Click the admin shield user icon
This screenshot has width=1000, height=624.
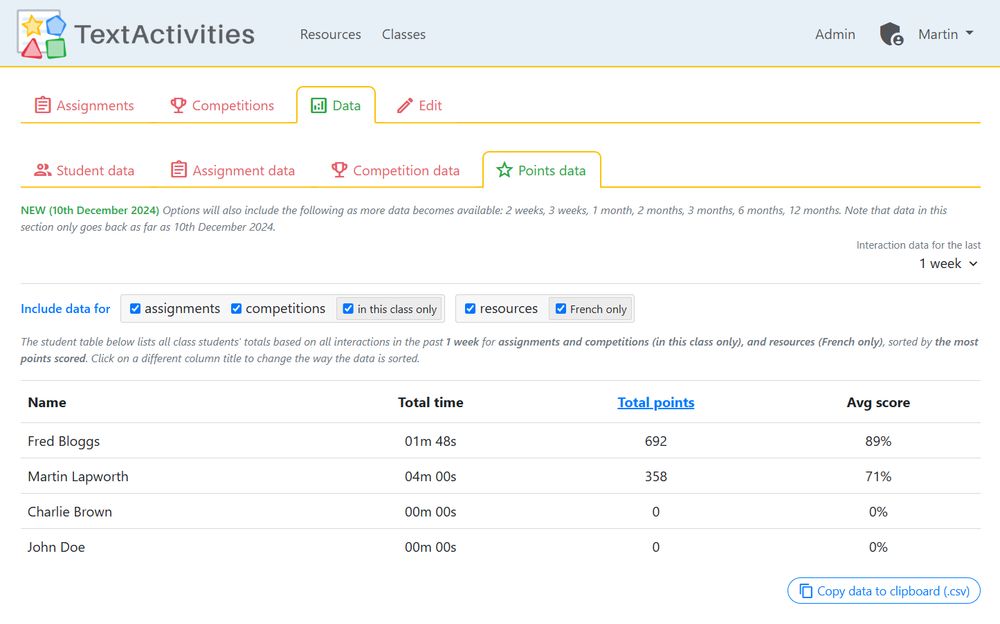coord(891,34)
